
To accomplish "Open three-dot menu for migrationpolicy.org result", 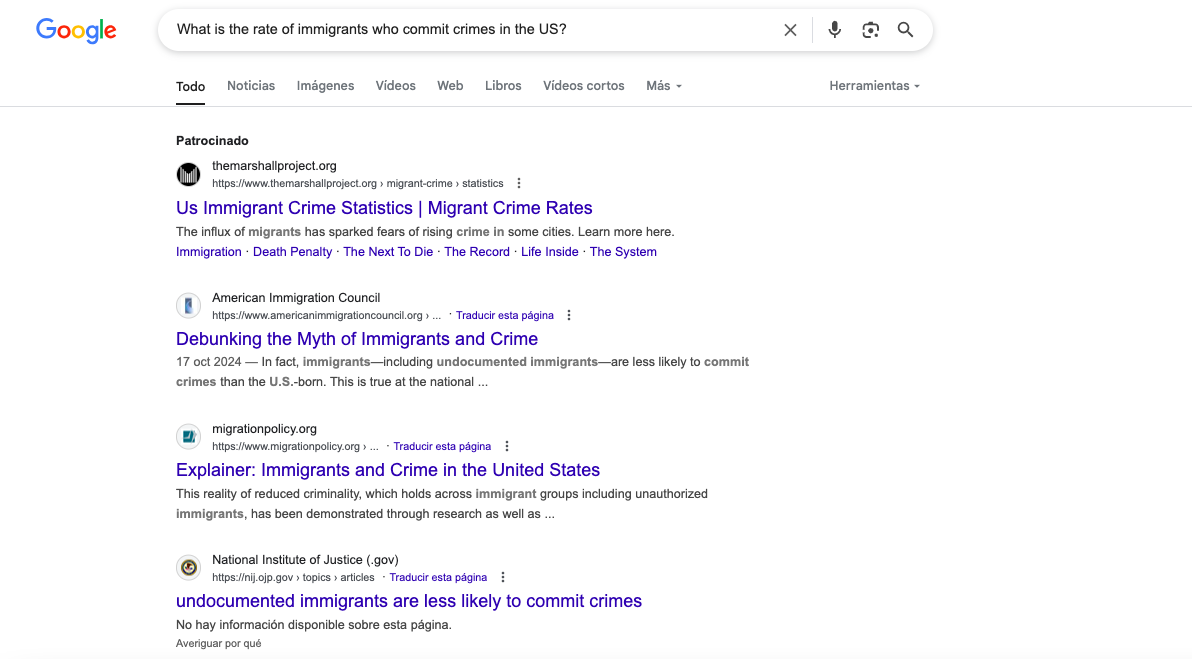I will (x=507, y=446).
